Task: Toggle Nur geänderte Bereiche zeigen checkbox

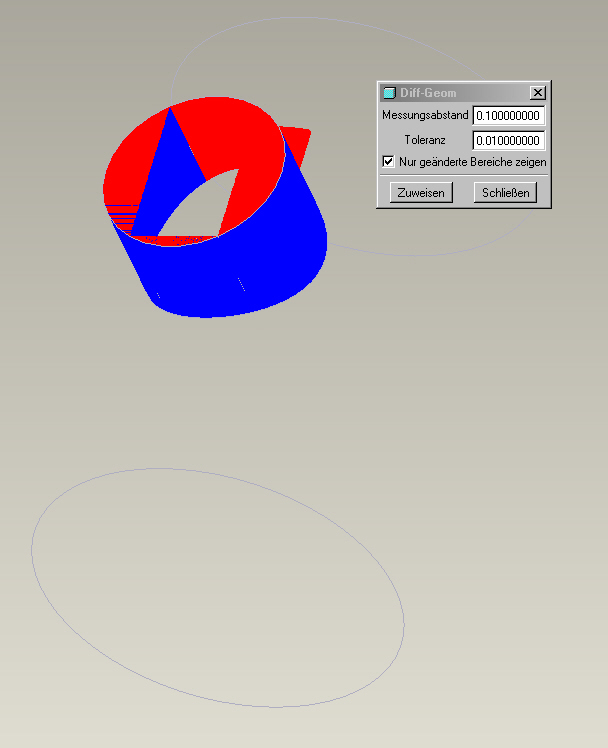Action: click(x=388, y=161)
